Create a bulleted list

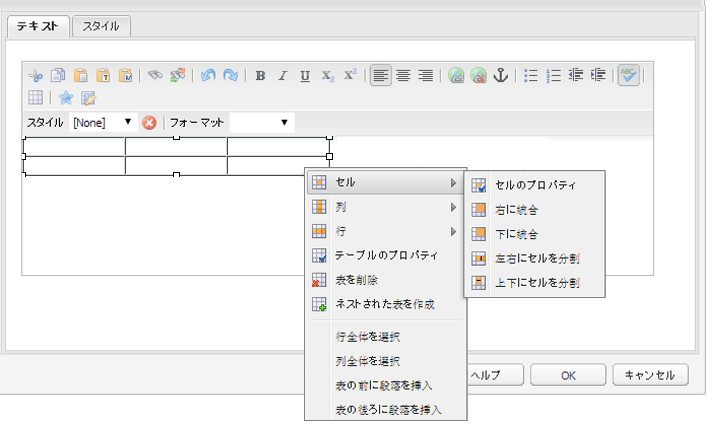point(531,75)
